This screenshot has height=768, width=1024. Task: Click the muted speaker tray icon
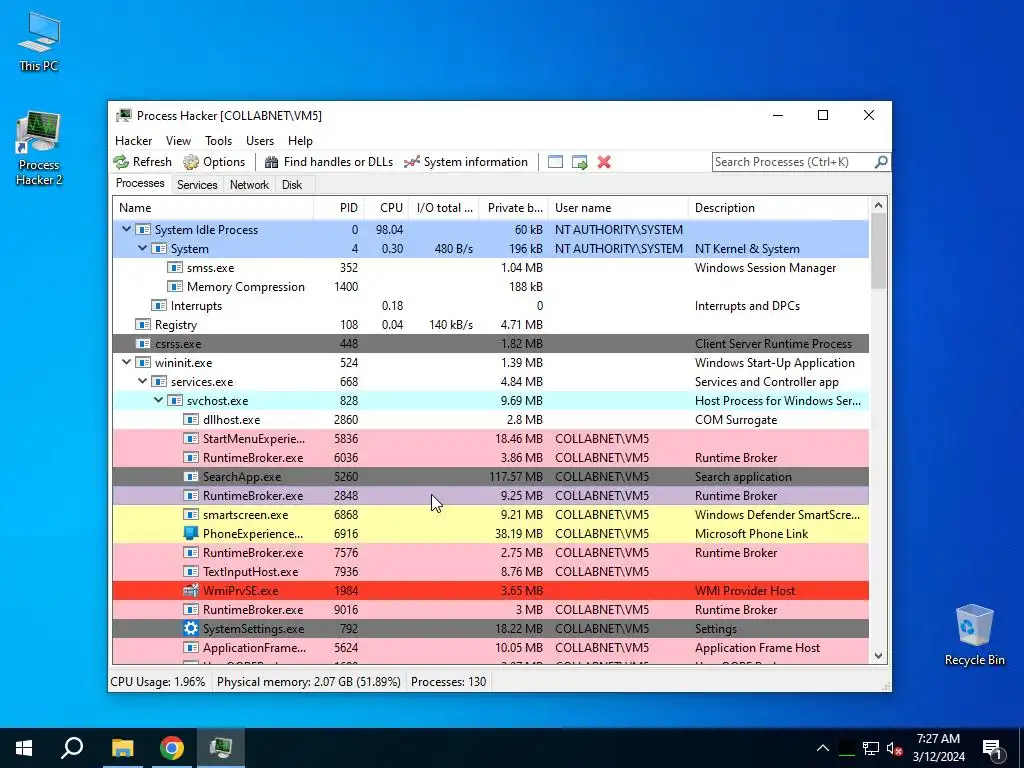click(x=895, y=748)
